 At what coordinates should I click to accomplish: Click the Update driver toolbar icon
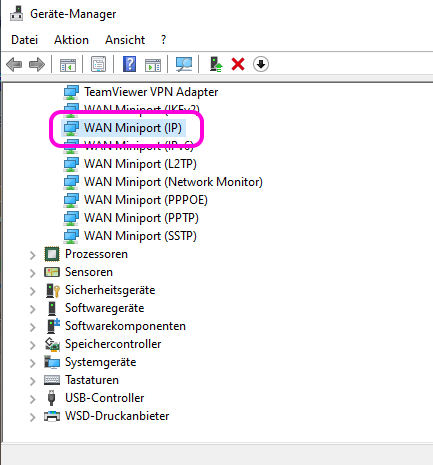216,64
